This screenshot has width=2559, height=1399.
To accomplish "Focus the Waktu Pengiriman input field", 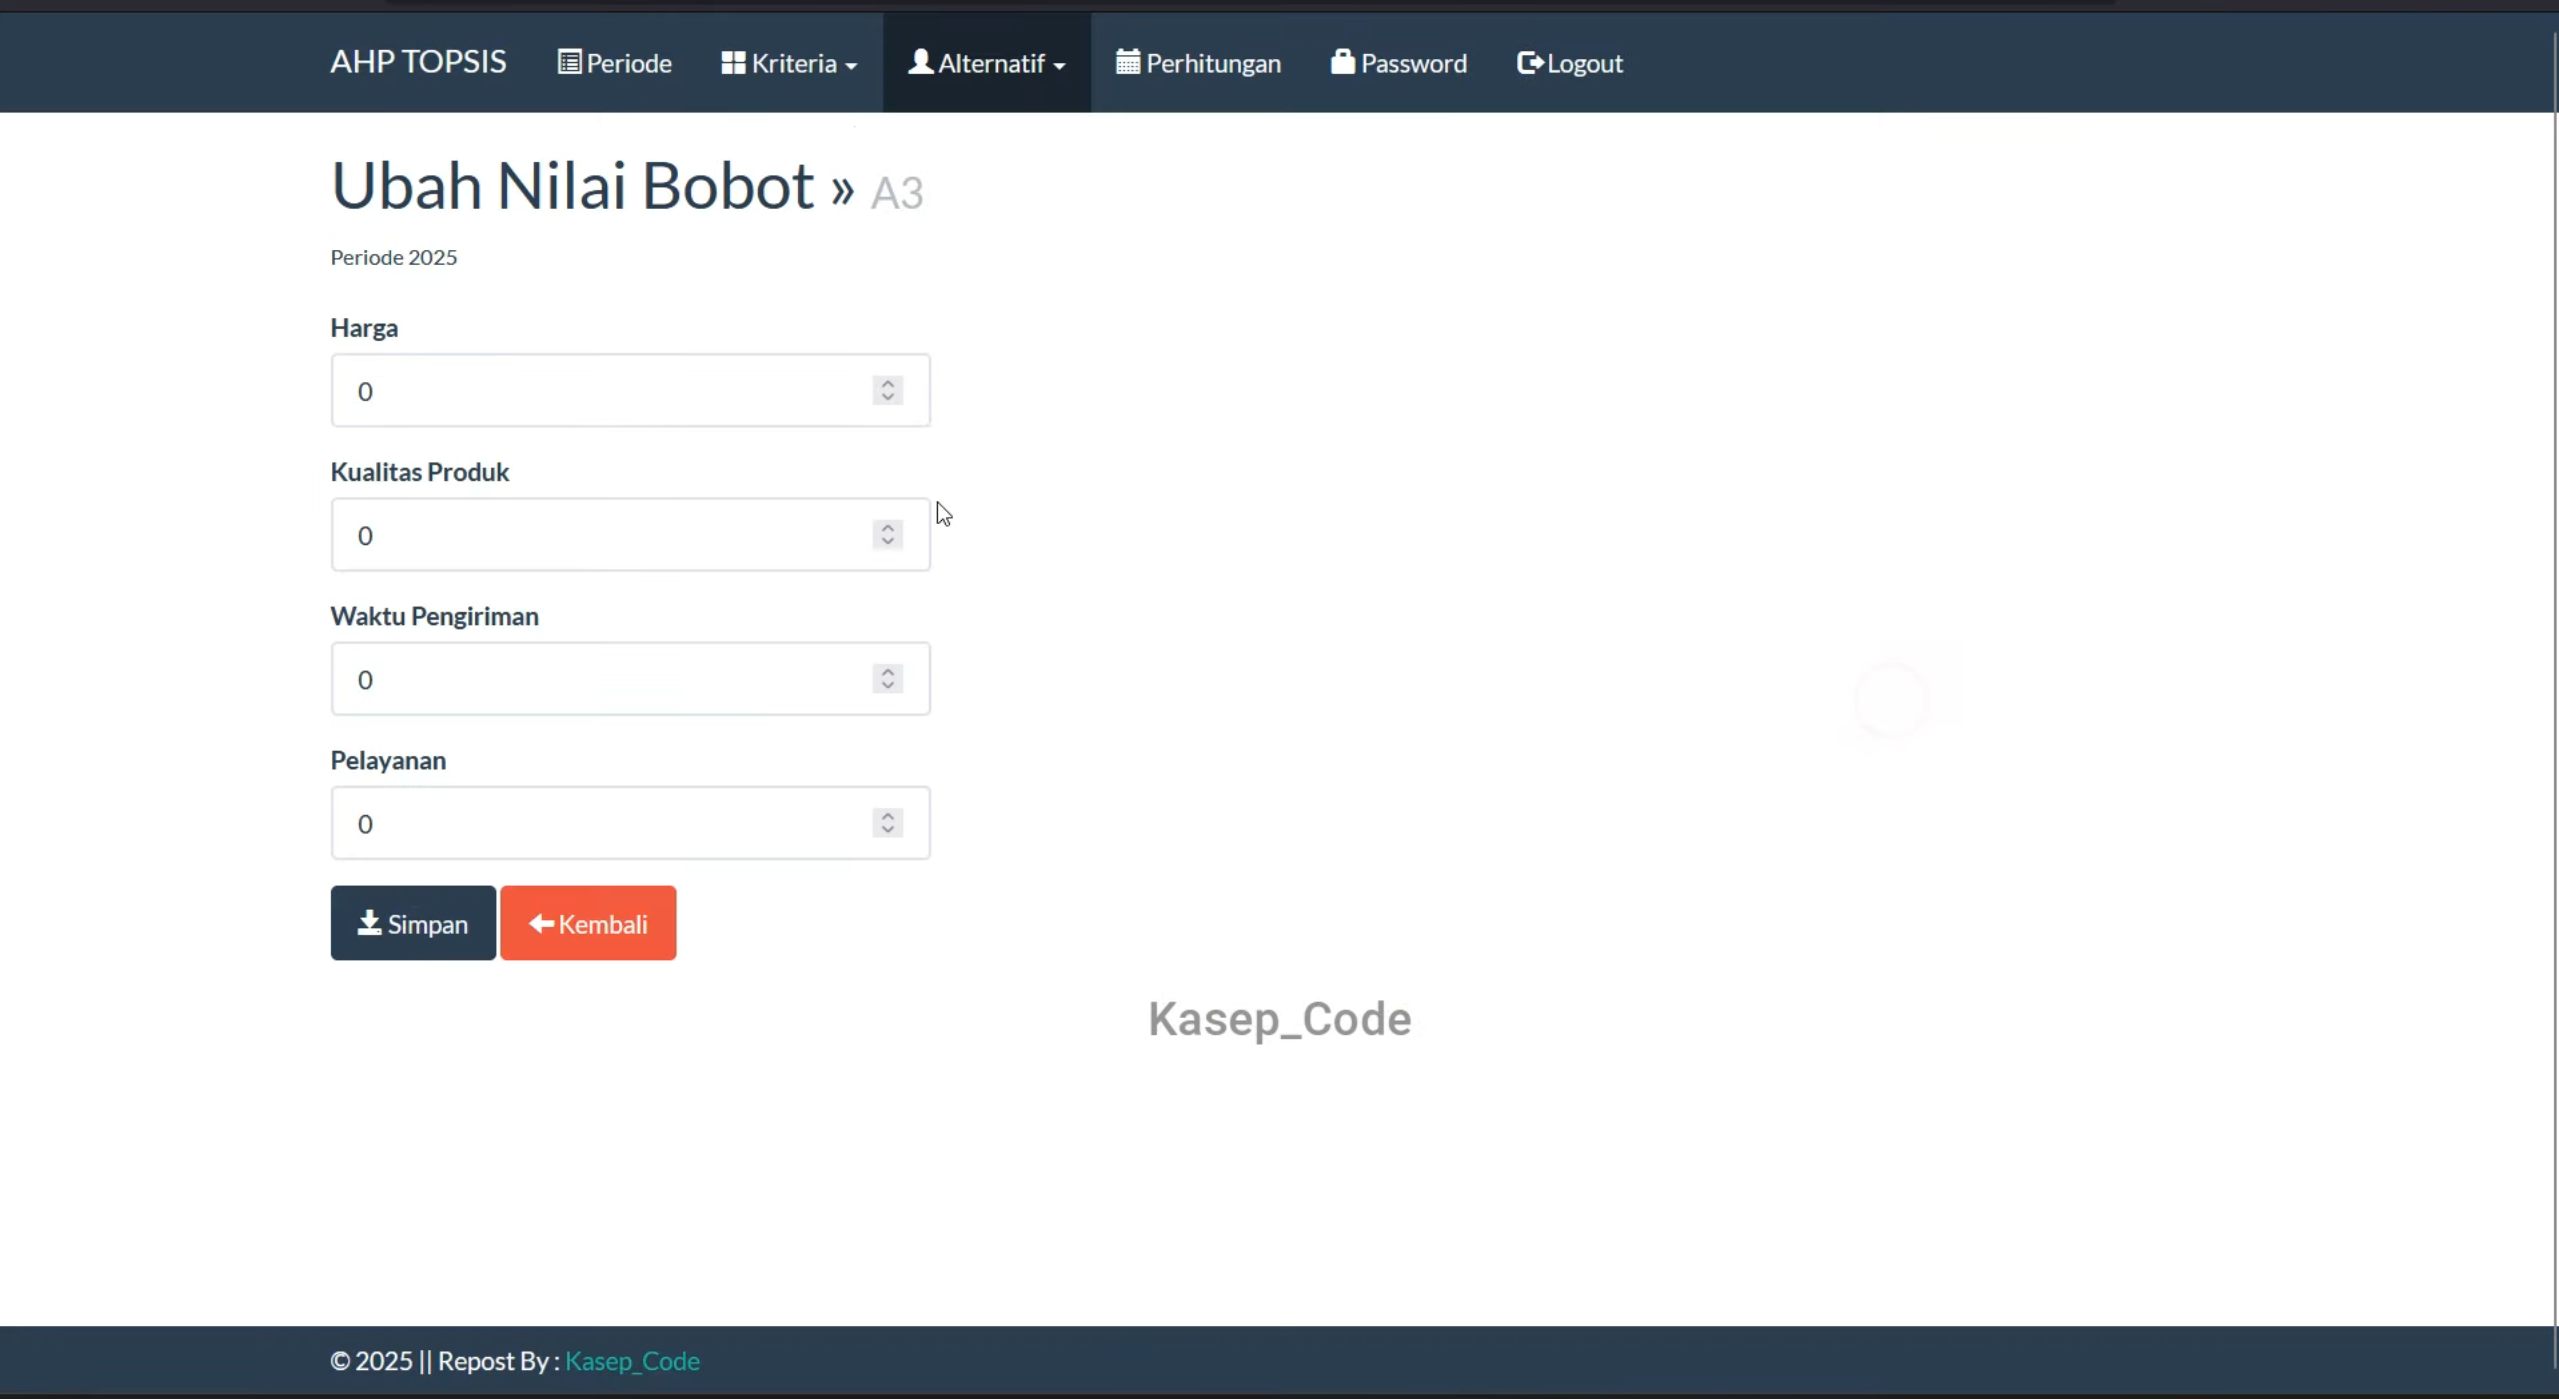I will tap(630, 678).
